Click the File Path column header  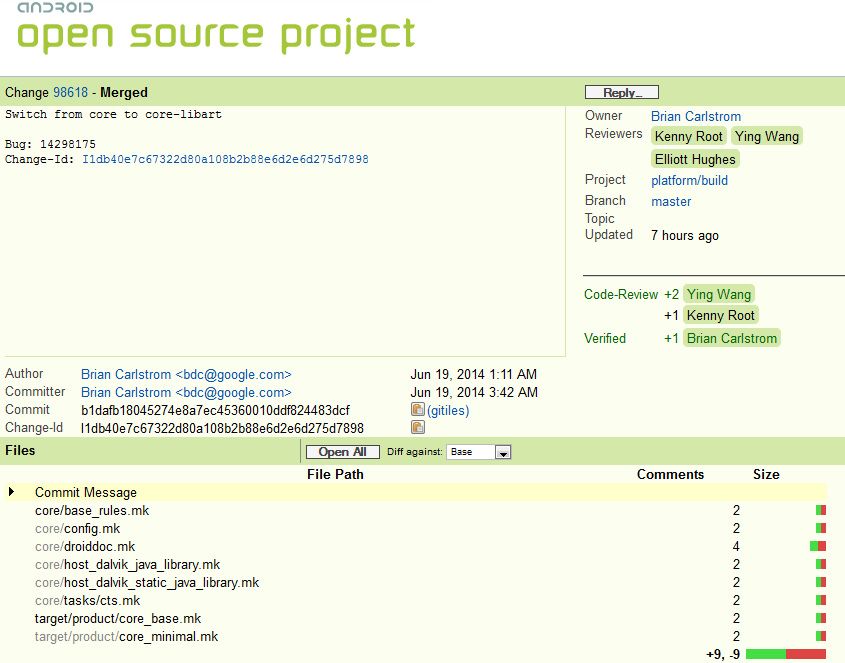(335, 474)
